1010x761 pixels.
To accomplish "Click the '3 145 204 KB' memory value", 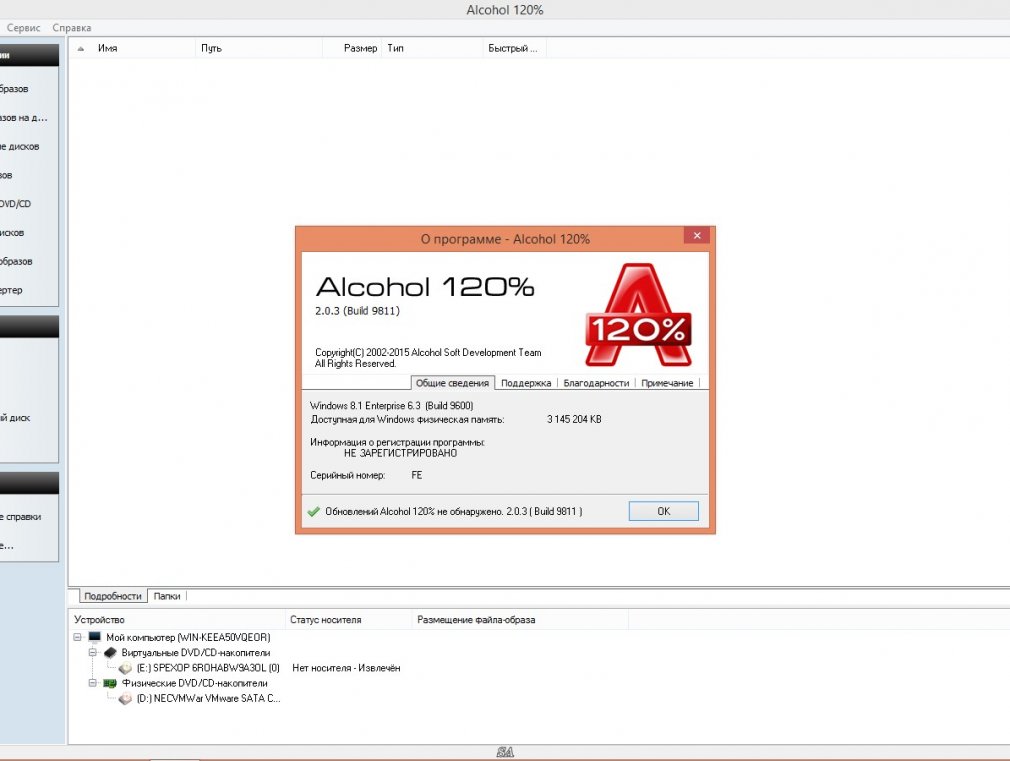I will click(574, 419).
